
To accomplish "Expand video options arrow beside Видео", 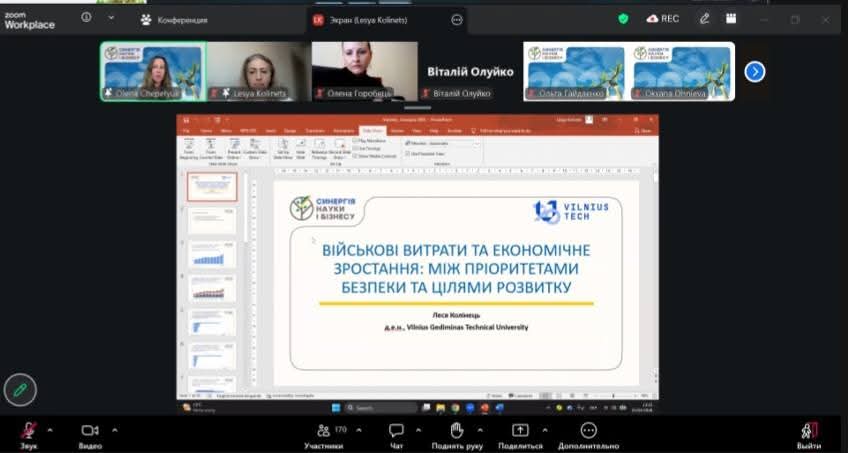I will (114, 430).
